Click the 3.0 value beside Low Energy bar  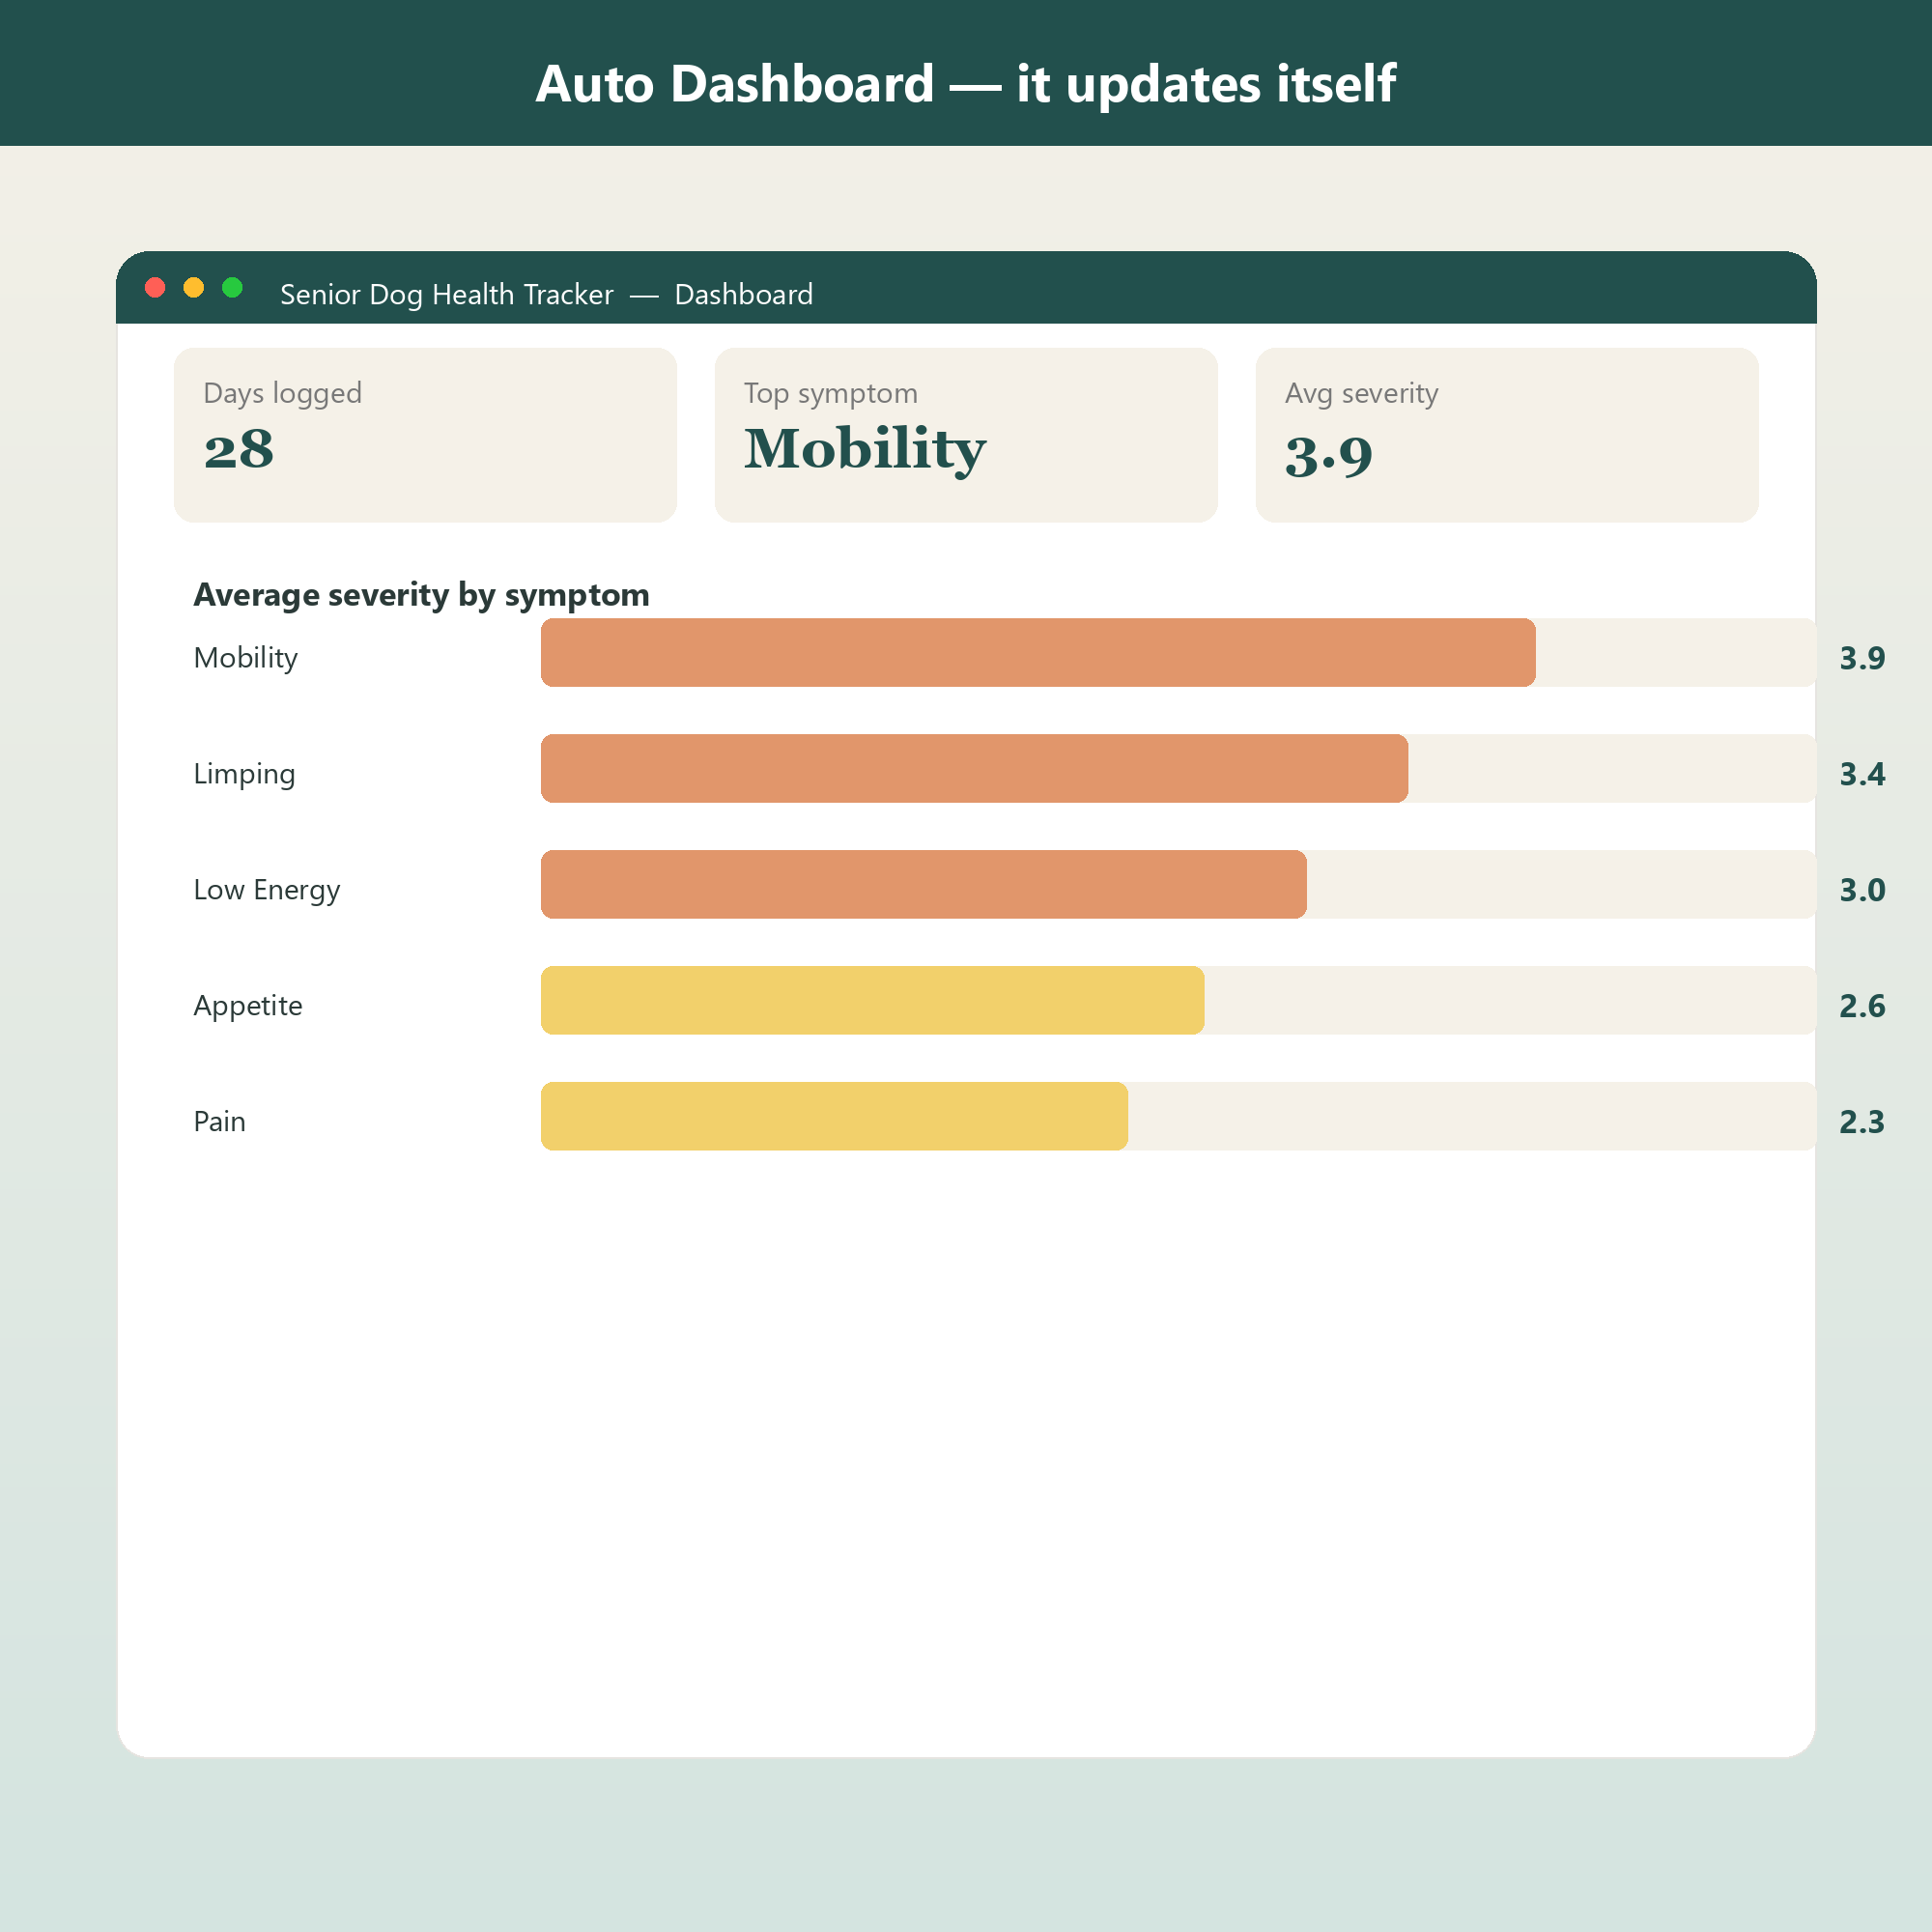1862,890
